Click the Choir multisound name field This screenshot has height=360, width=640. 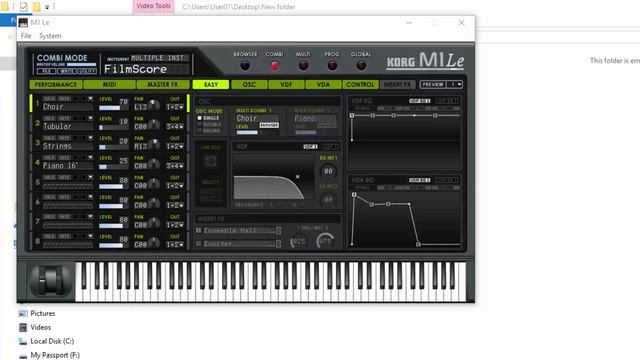[x=257, y=118]
